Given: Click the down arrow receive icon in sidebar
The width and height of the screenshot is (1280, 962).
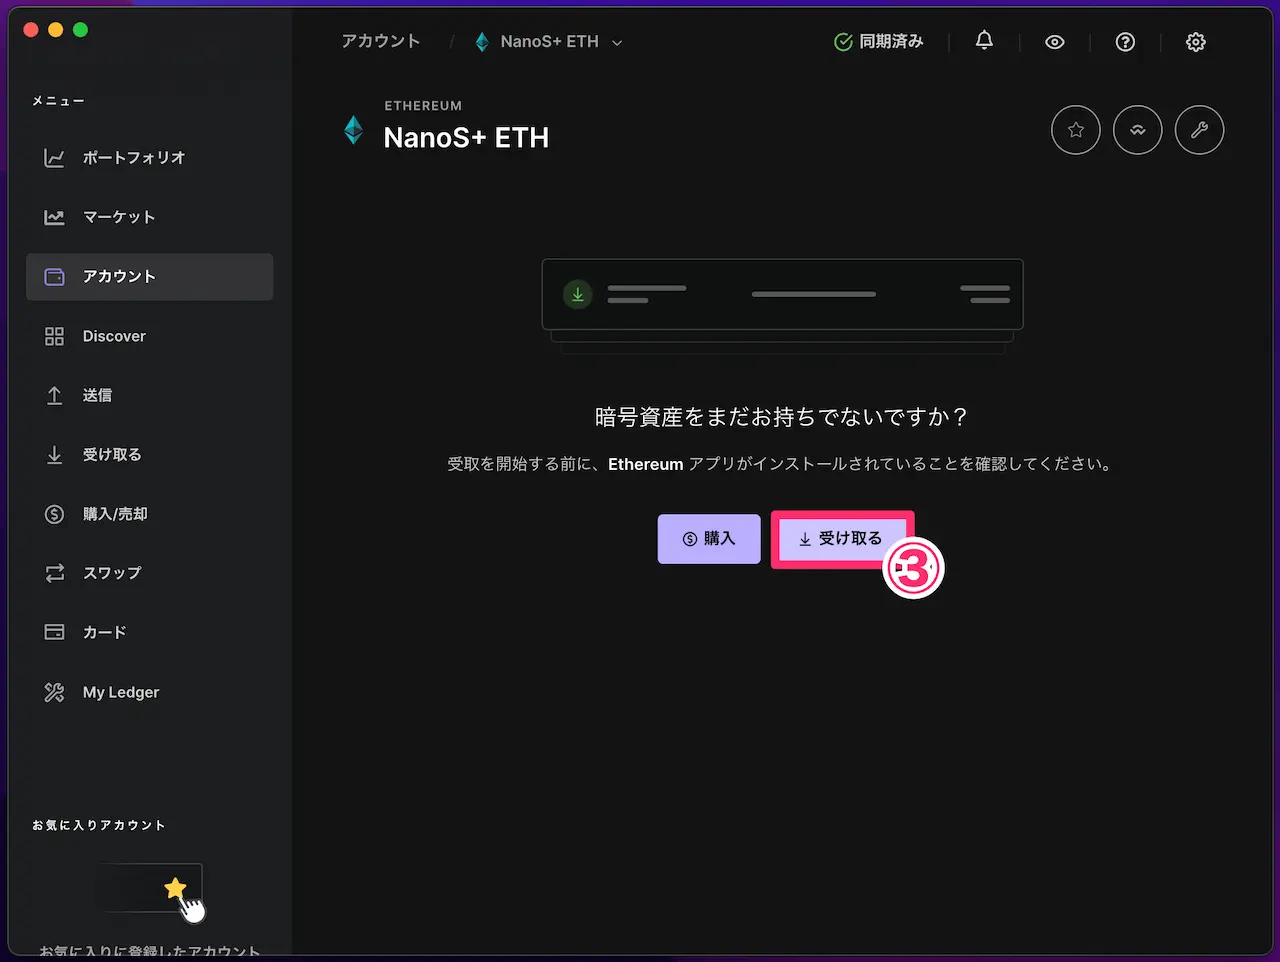Looking at the screenshot, I should click(54, 455).
